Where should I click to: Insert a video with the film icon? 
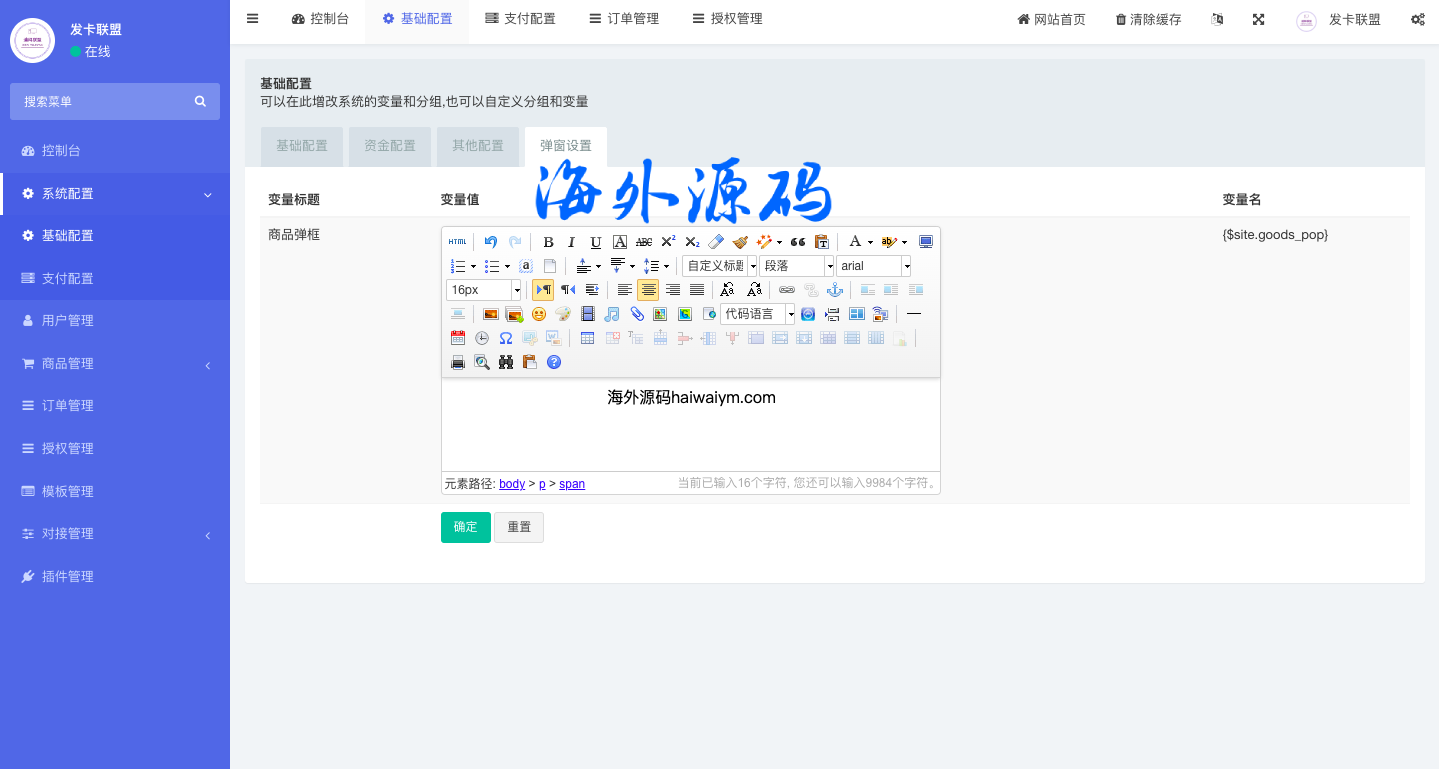coord(587,314)
